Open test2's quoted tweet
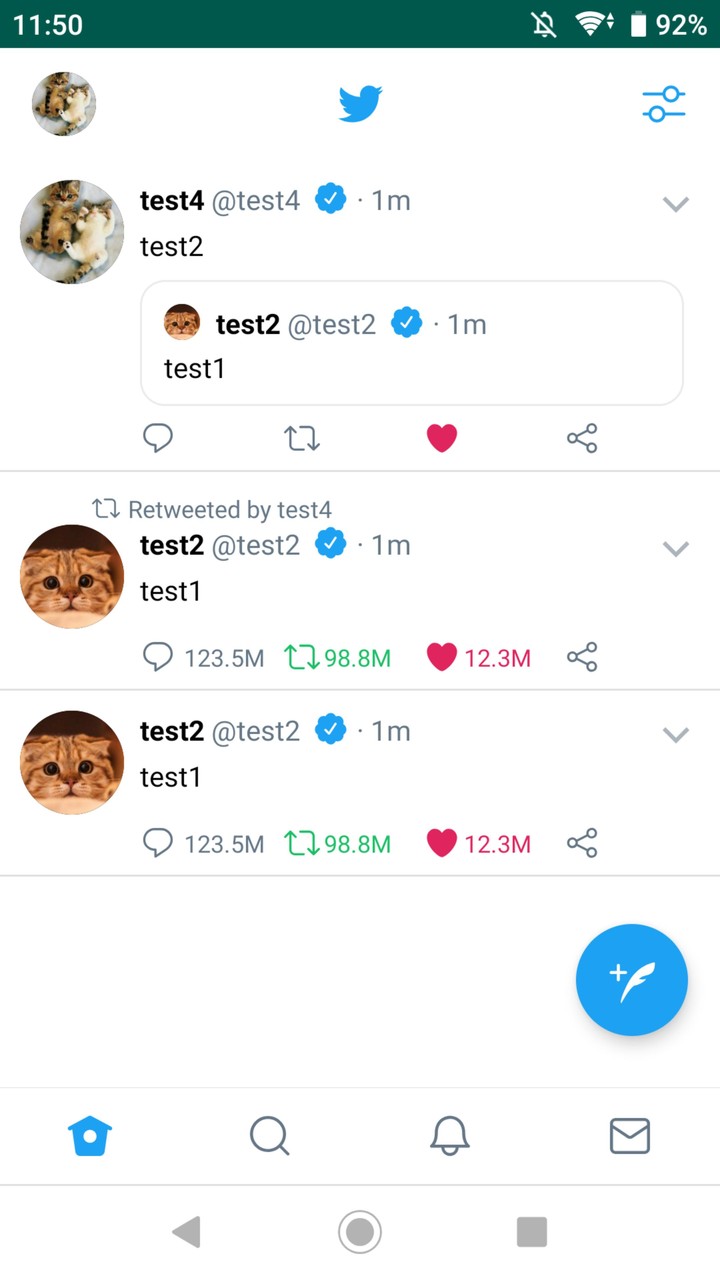Screen dimensions: 720x1280 [411, 343]
